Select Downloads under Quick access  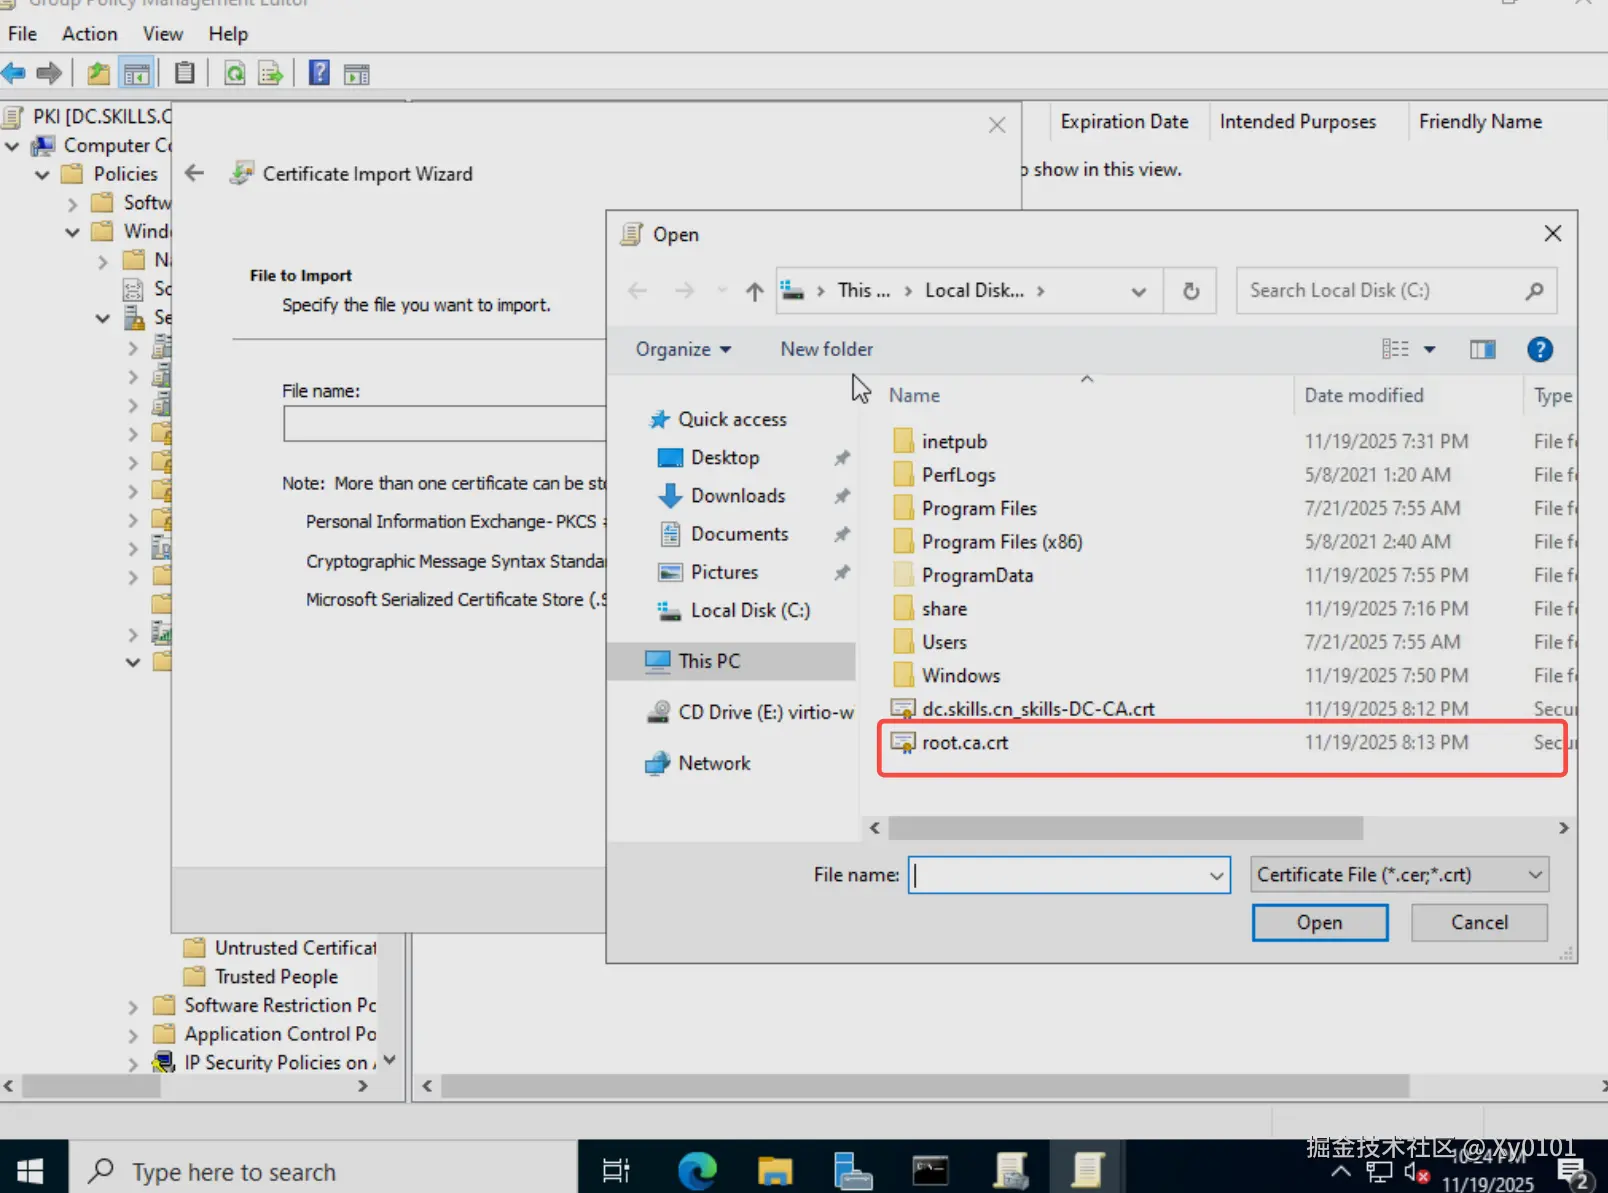(x=738, y=496)
